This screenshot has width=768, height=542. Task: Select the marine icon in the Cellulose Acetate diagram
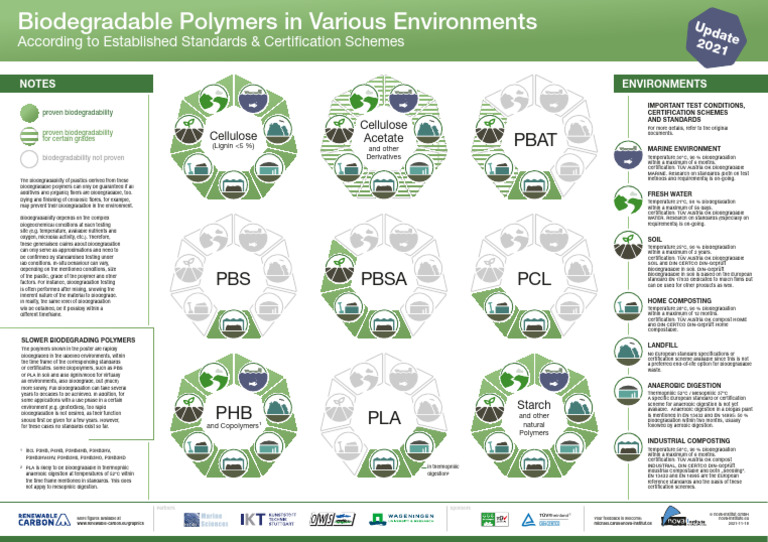[x=403, y=99]
